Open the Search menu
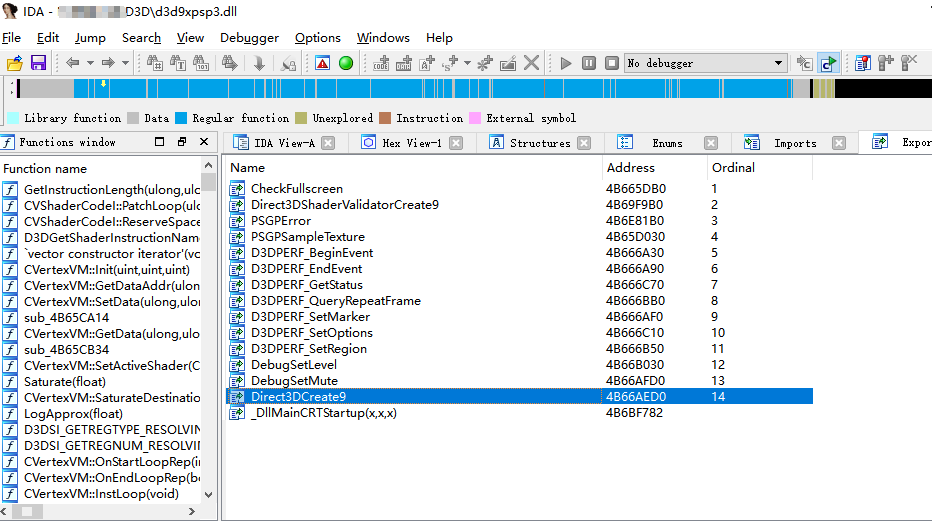 tap(141, 37)
